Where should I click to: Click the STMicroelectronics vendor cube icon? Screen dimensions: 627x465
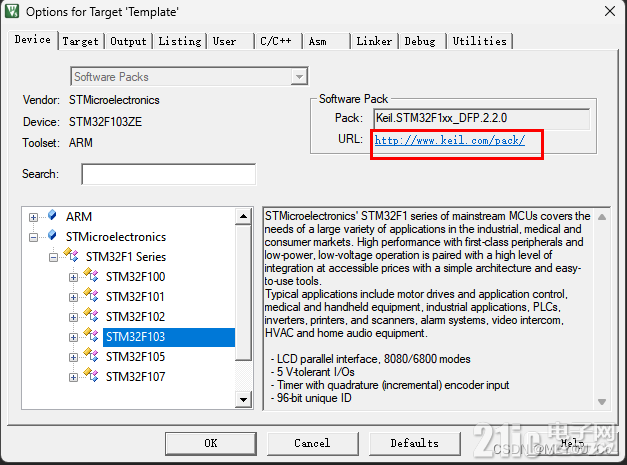click(52, 235)
